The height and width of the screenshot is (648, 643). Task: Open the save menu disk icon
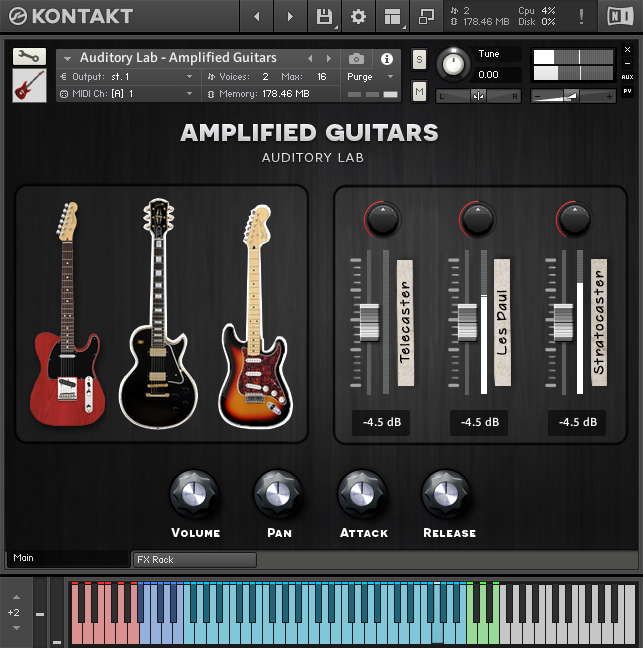click(324, 17)
